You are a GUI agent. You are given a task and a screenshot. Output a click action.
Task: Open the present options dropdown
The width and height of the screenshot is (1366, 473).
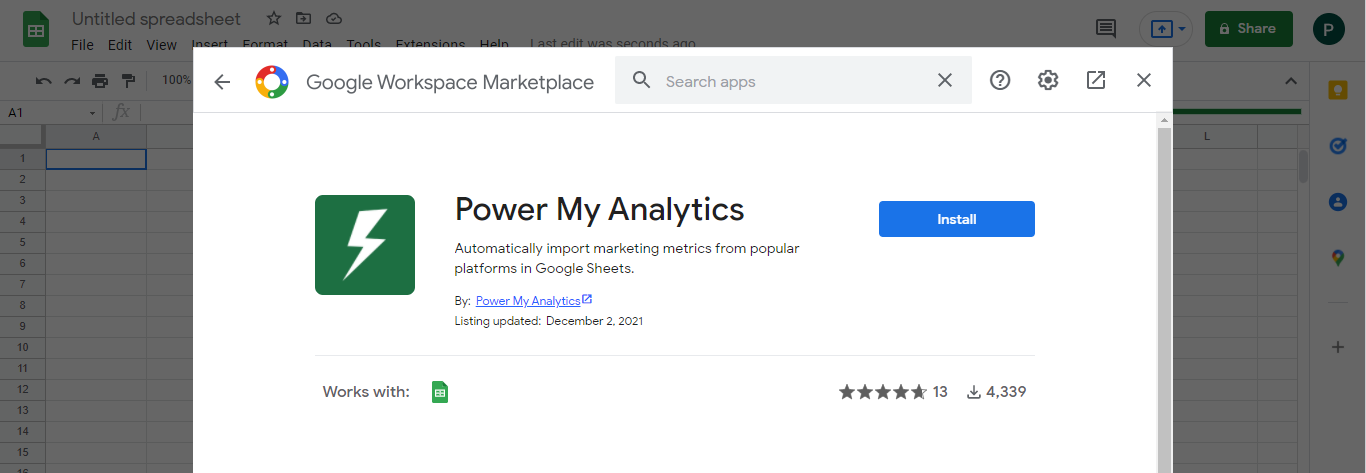(1183, 29)
